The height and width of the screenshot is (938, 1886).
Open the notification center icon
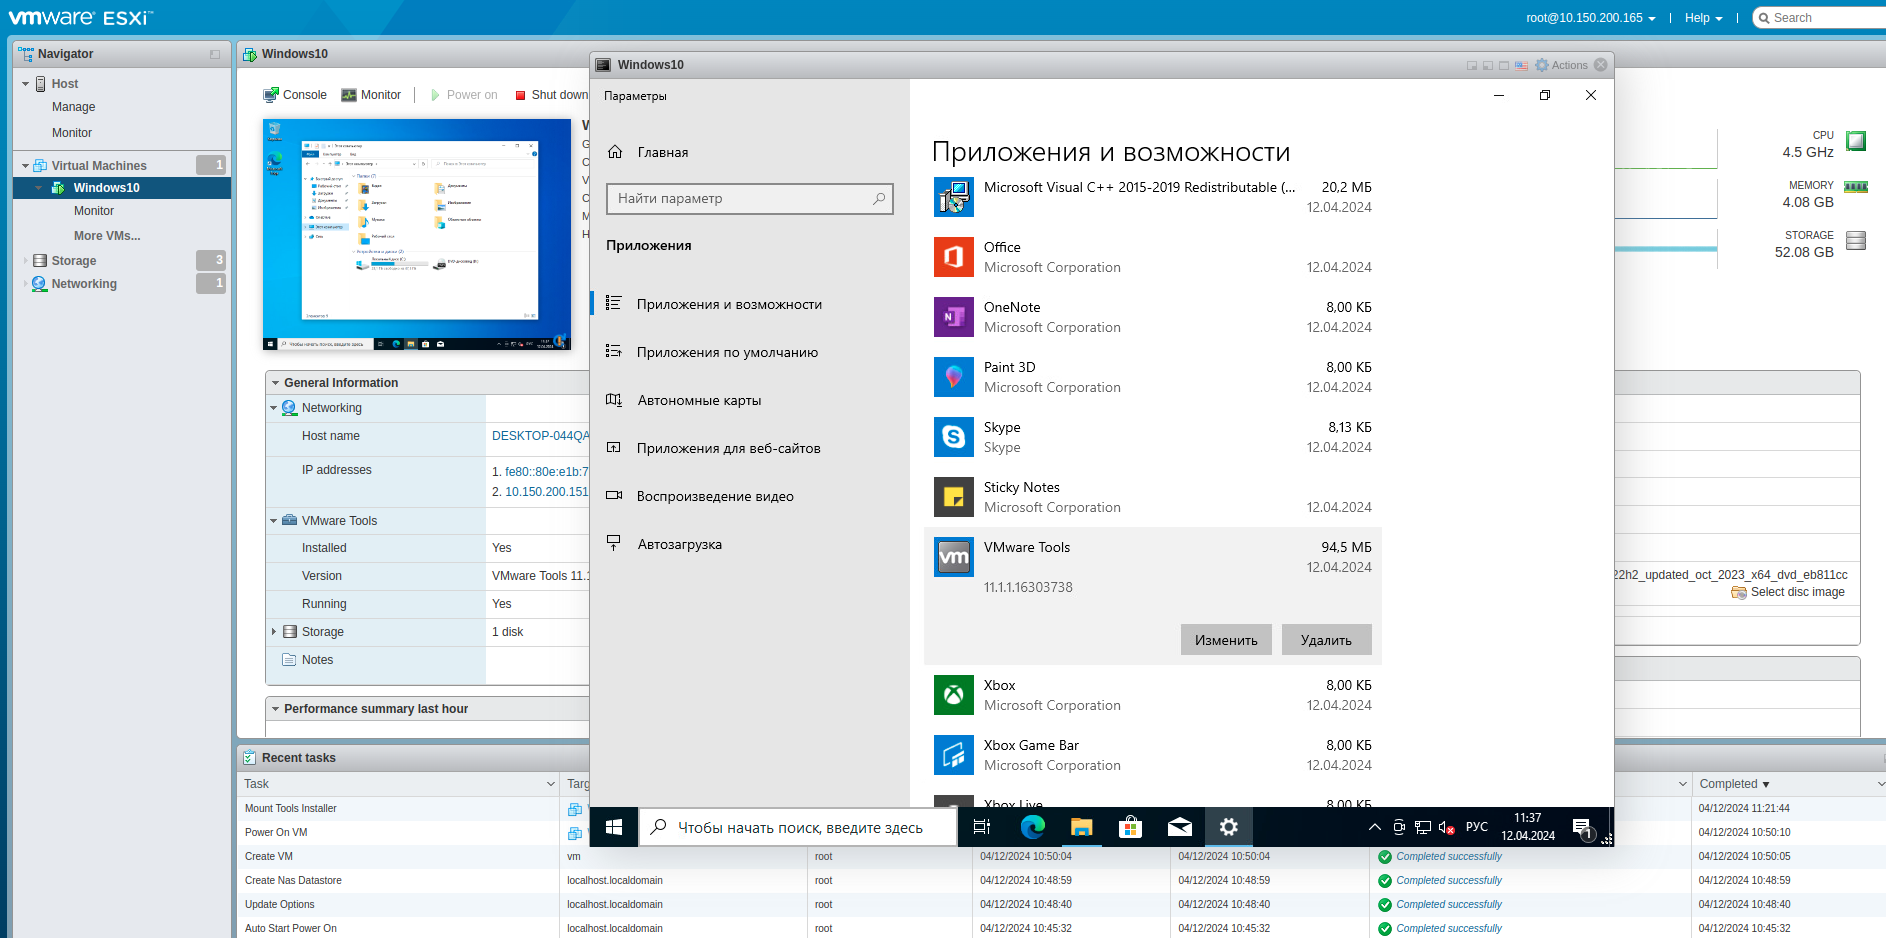pos(1582,828)
